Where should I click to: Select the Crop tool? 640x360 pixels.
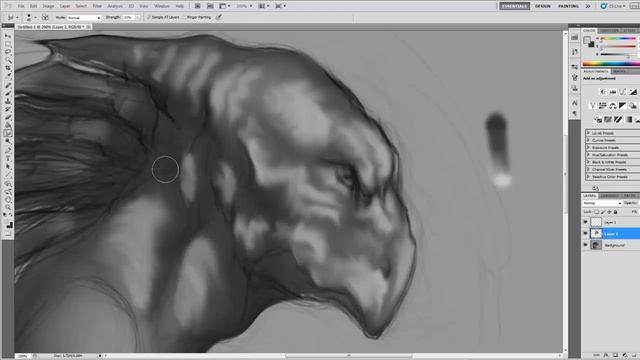click(8, 68)
